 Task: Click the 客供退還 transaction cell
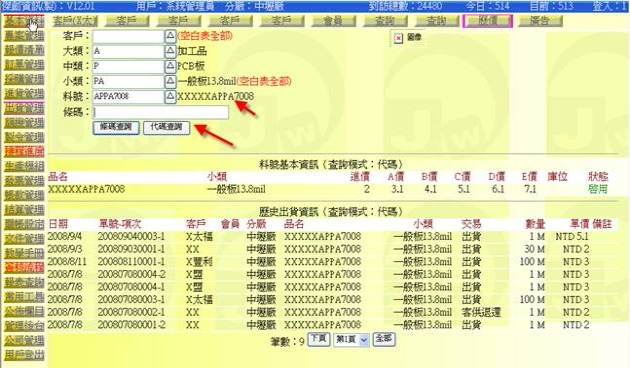(481, 312)
